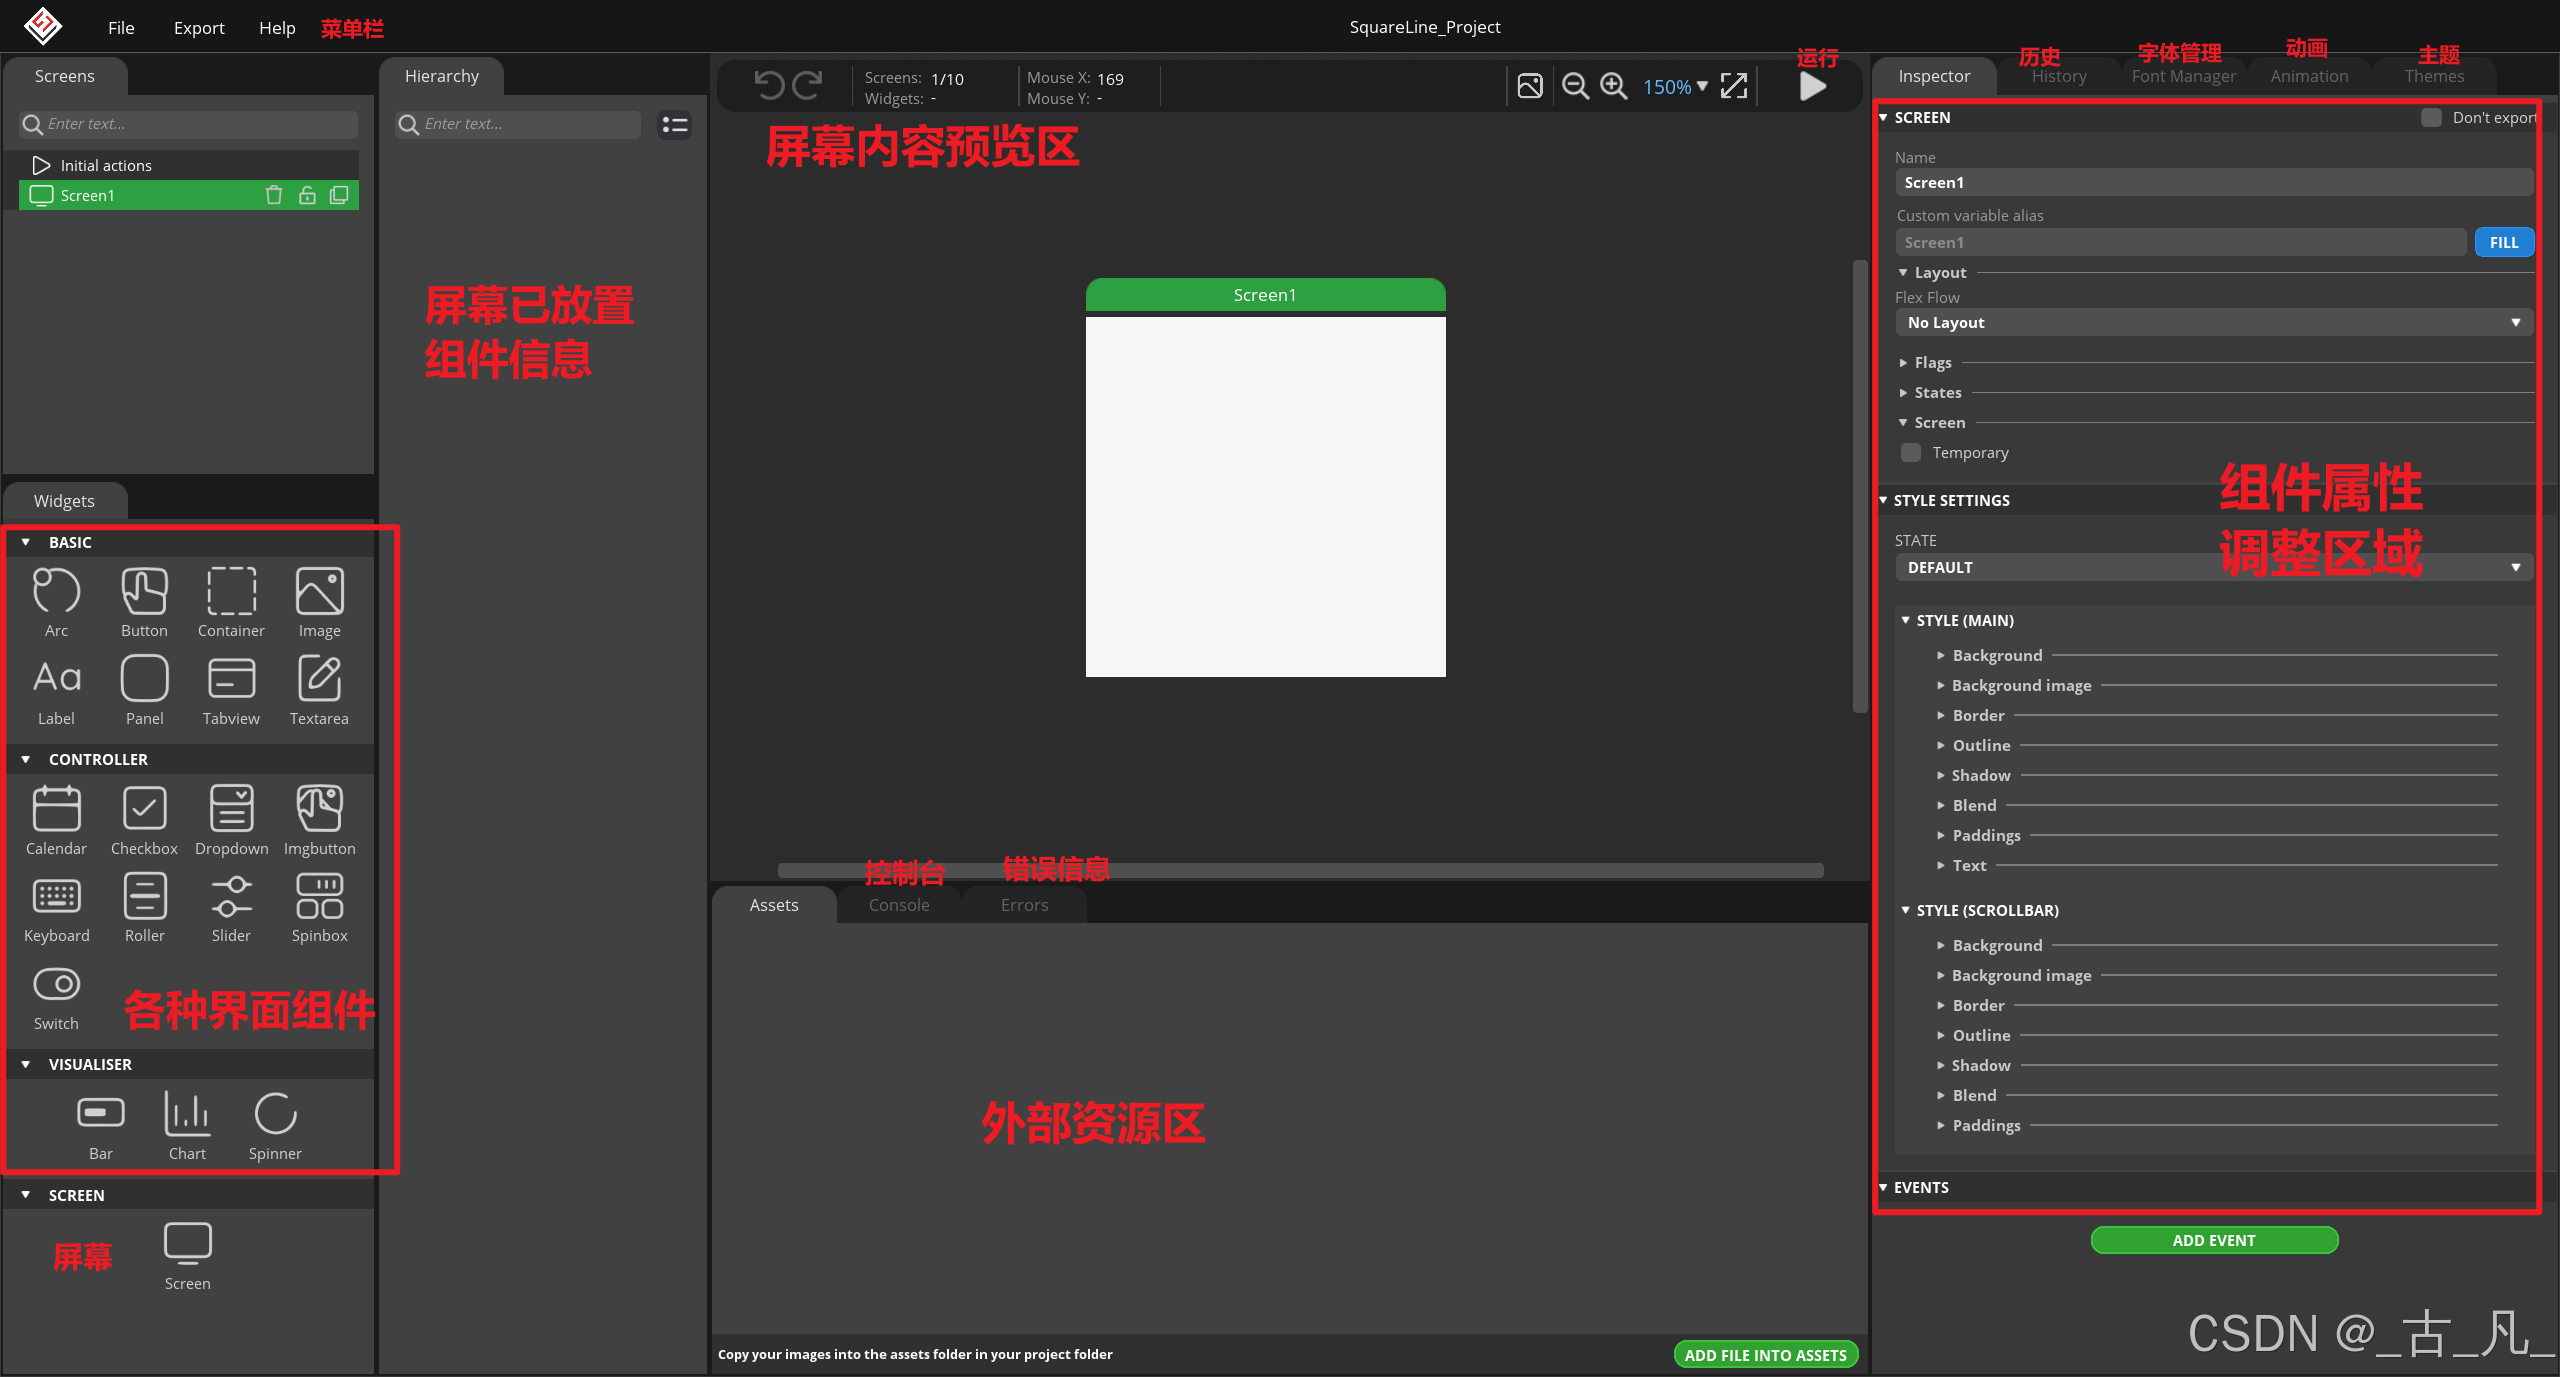
Task: Tick the Temporary screen checkbox
Action: (x=1911, y=452)
